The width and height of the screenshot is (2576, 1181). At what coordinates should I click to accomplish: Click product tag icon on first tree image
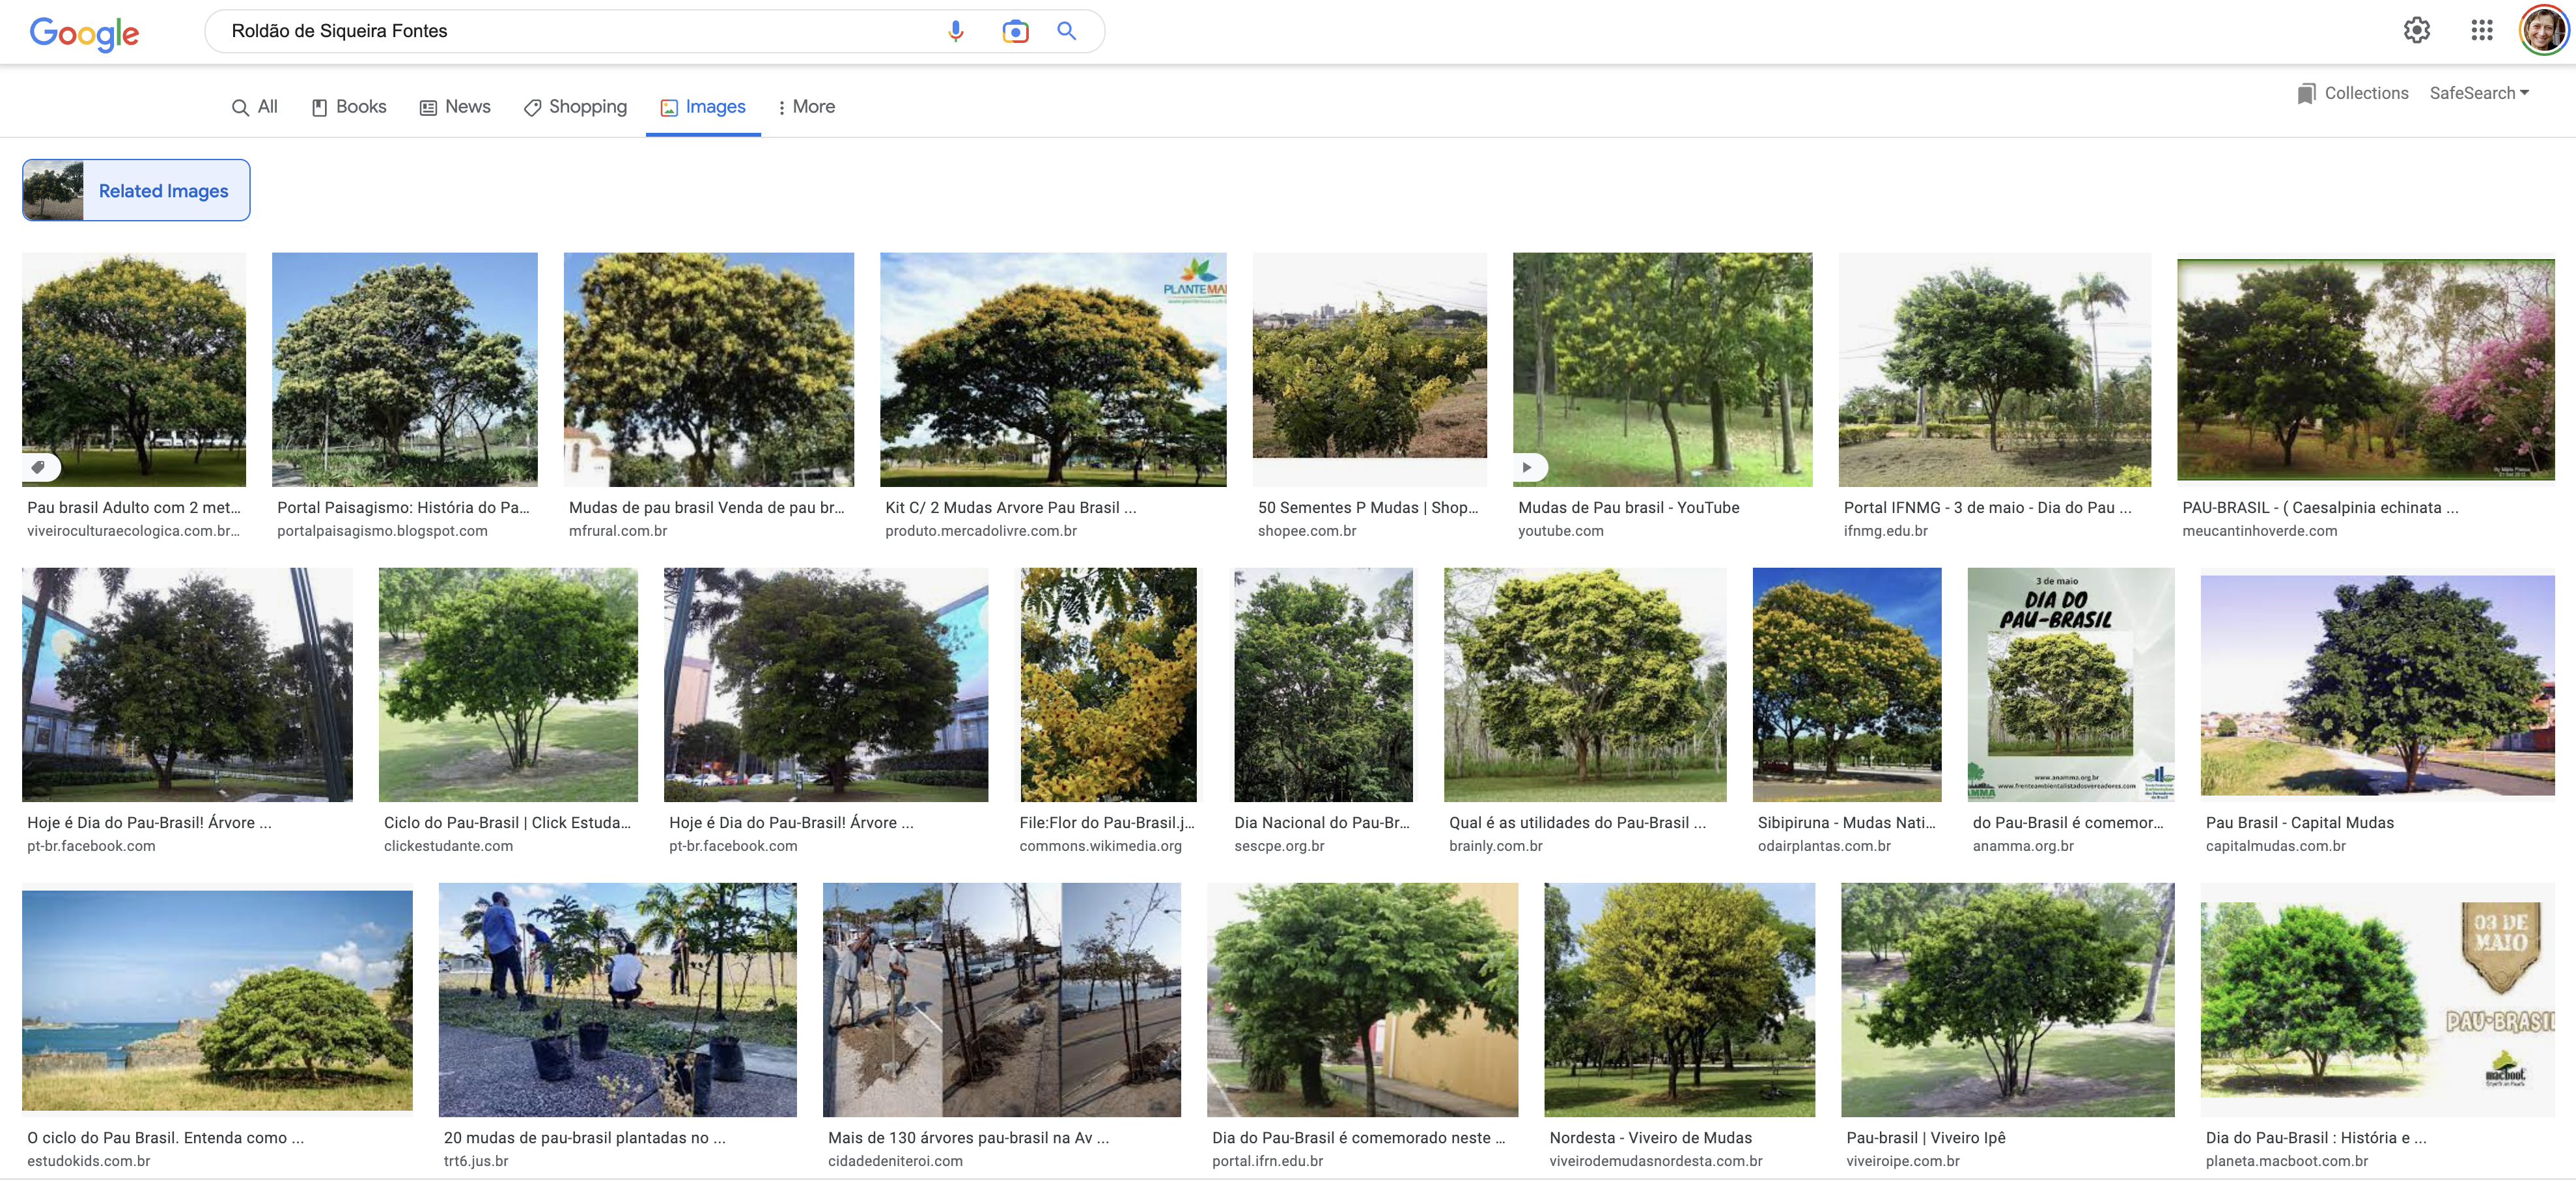38,467
